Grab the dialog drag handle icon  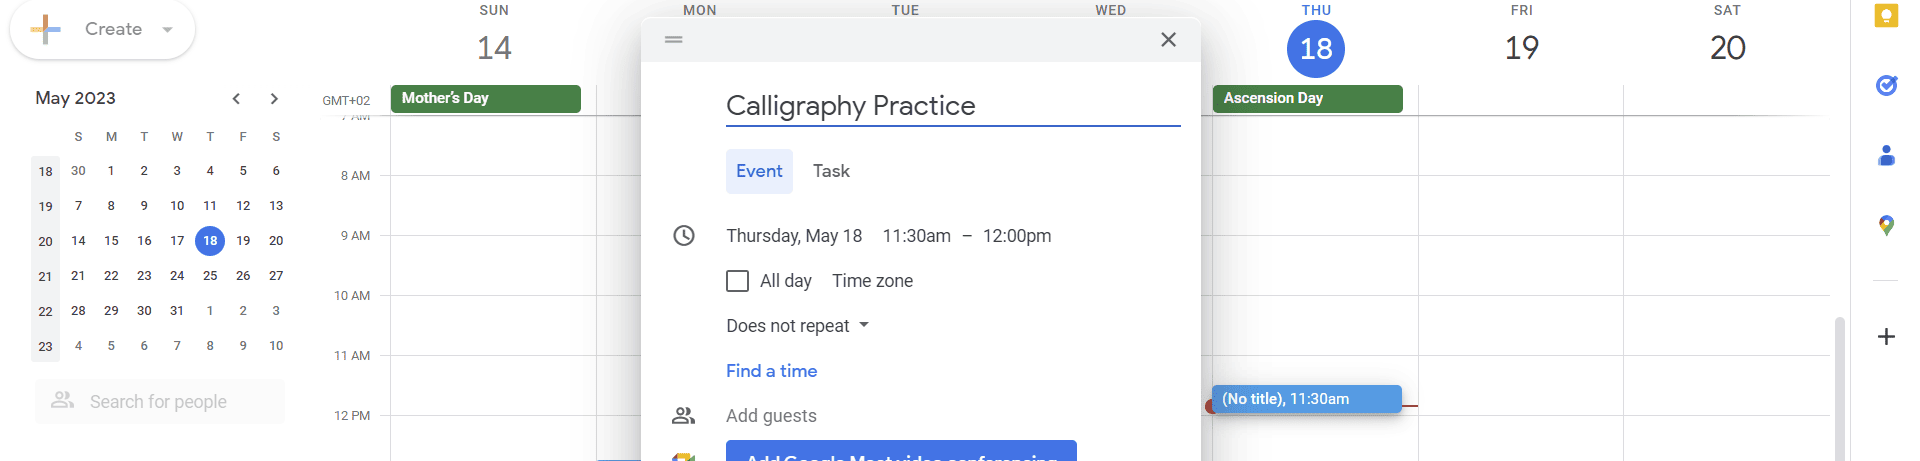pos(674,40)
